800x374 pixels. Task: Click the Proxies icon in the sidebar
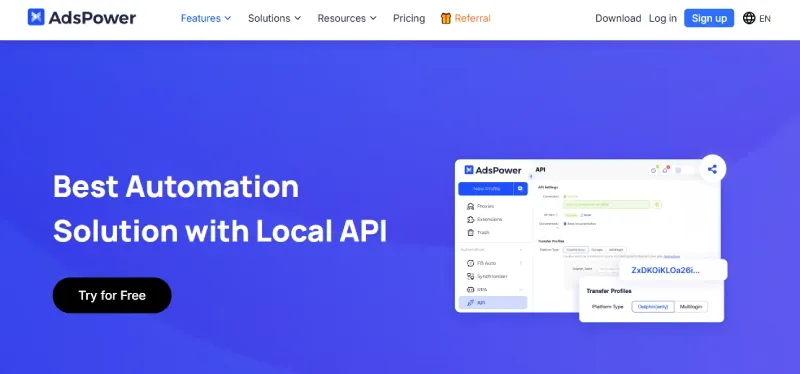click(x=470, y=206)
